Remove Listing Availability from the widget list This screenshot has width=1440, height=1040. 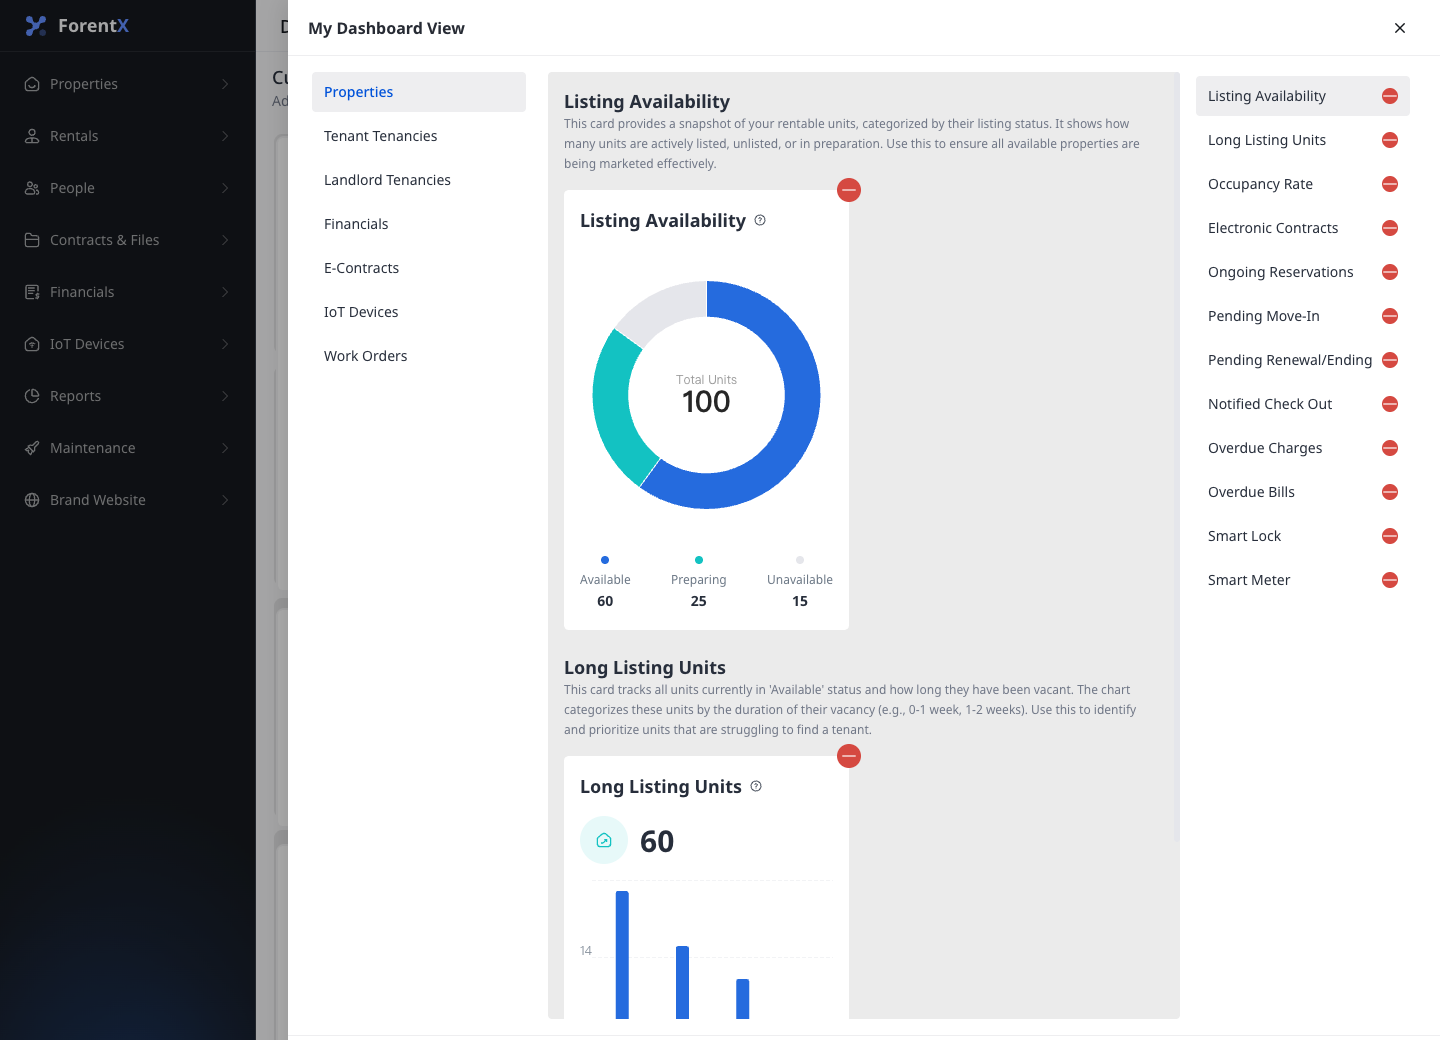[1390, 96]
